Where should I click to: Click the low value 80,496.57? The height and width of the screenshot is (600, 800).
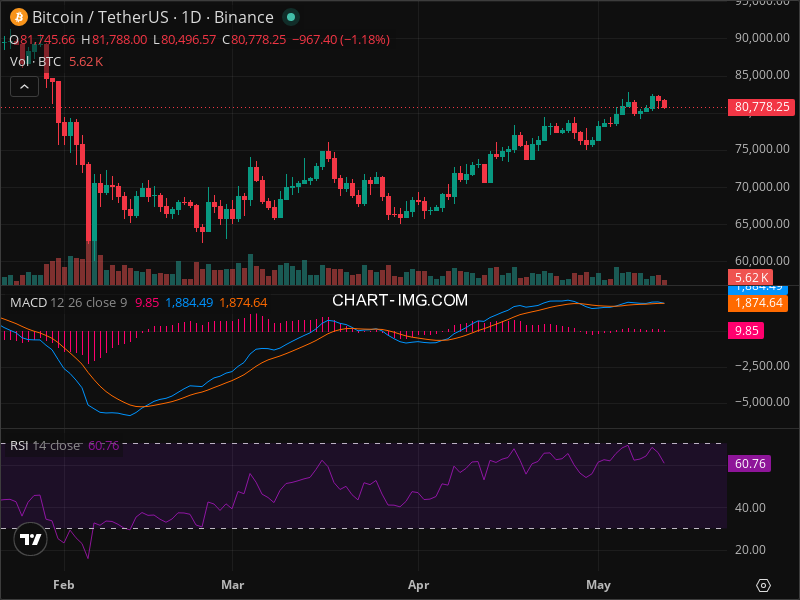pos(188,40)
